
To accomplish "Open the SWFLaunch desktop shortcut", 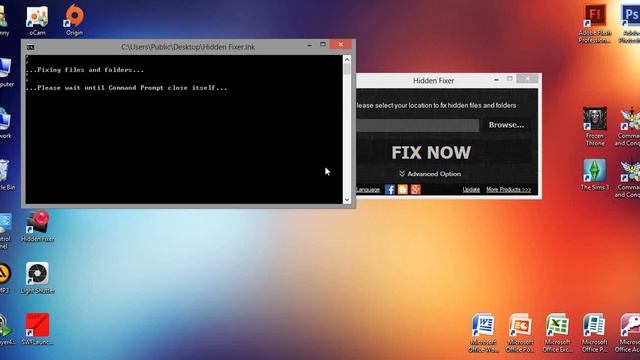I will [38, 325].
